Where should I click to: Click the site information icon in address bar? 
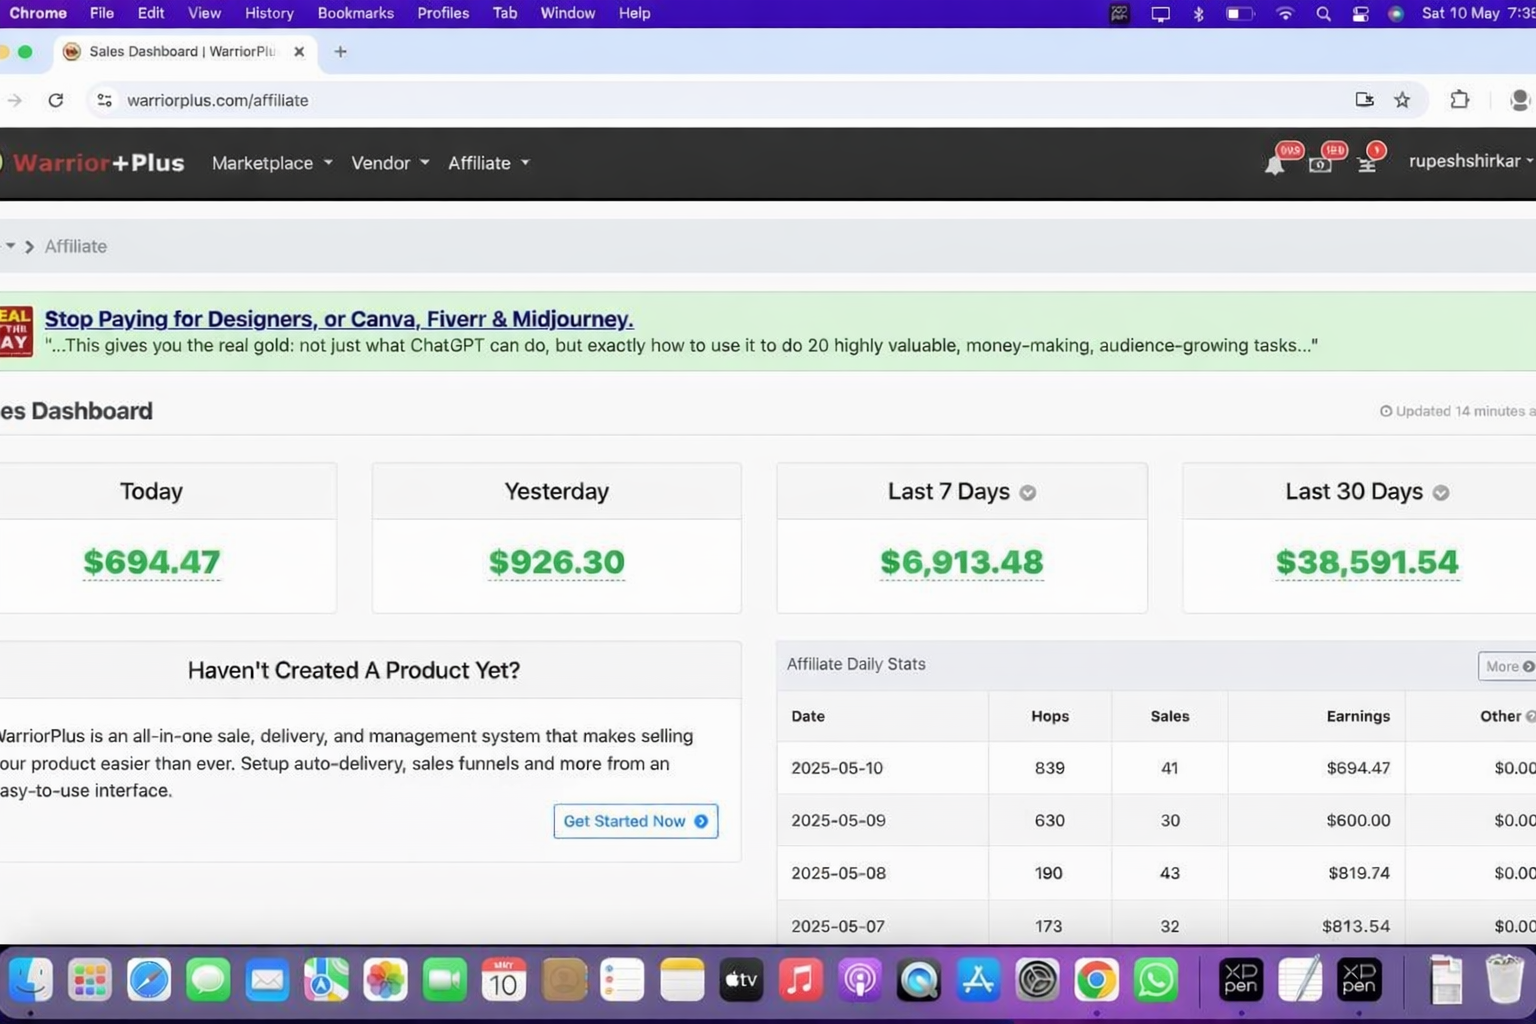(104, 100)
